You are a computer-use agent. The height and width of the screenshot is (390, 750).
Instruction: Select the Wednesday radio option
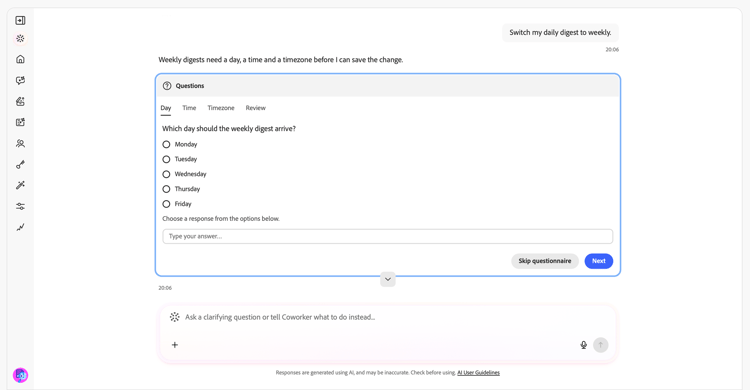166,174
